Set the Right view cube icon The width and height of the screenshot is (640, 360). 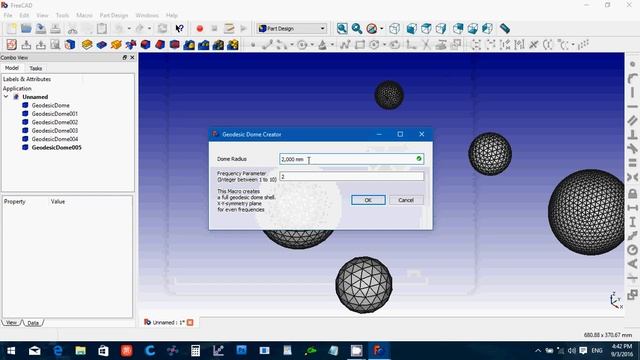click(x=441, y=29)
